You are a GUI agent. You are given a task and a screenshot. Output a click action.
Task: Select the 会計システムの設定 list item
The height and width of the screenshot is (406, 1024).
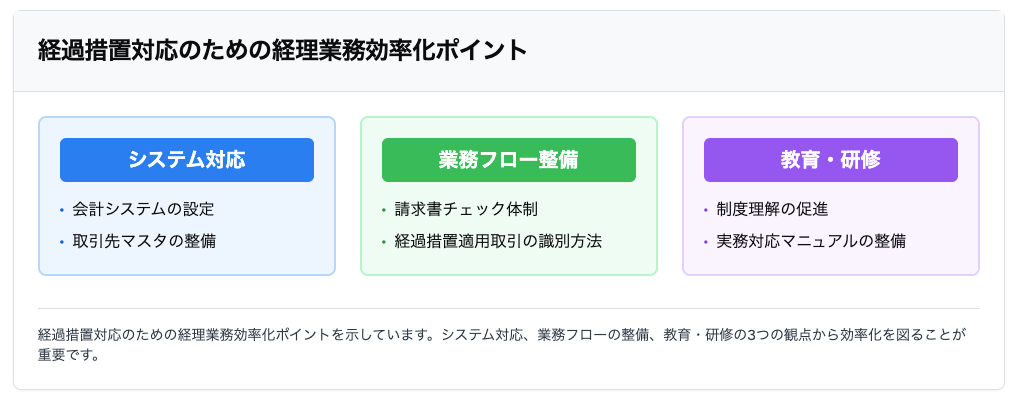[143, 210]
